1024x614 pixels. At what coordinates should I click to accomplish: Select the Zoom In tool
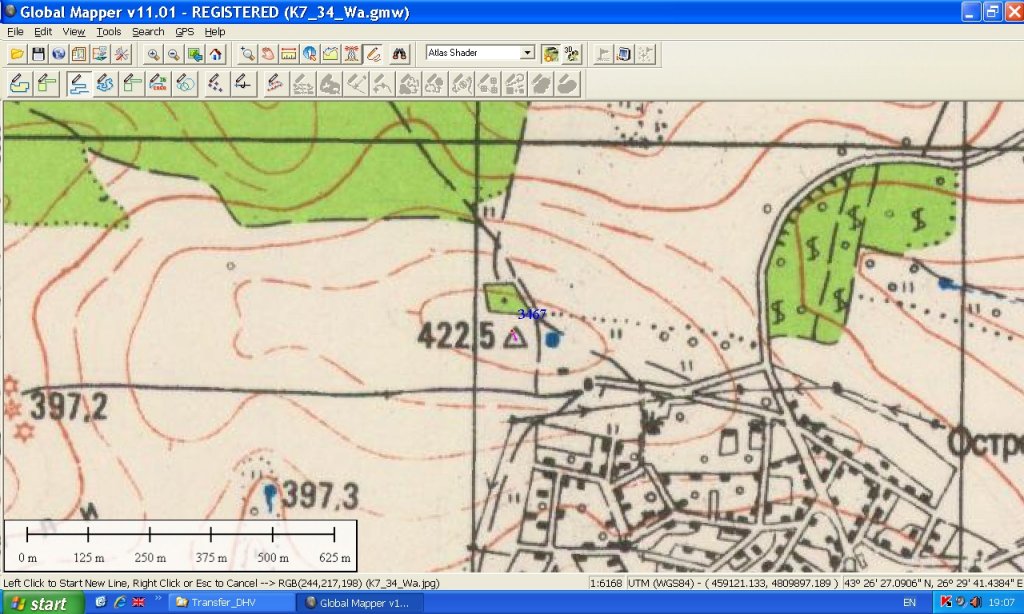(x=153, y=54)
